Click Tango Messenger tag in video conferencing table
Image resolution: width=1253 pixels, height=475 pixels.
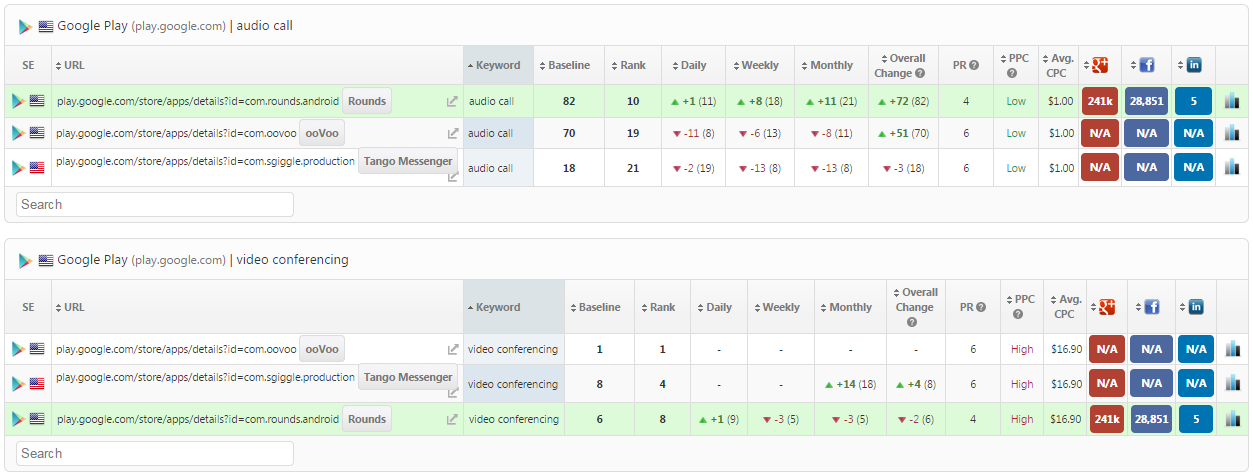(x=407, y=377)
